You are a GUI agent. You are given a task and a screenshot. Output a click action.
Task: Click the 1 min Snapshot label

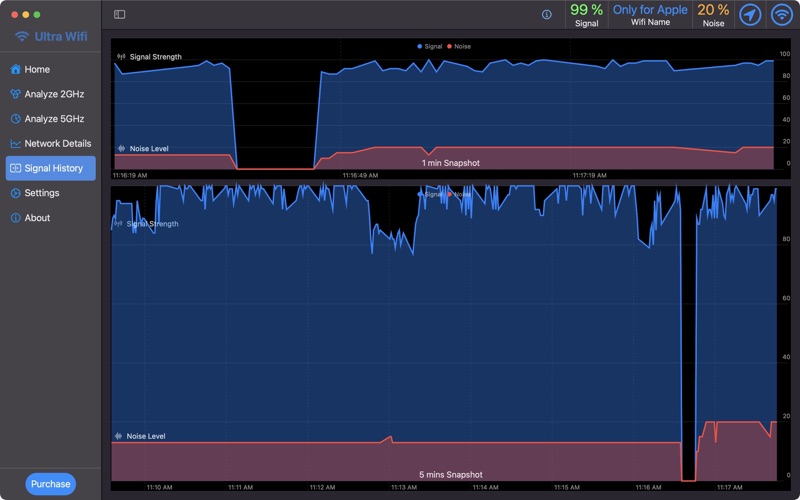[451, 163]
